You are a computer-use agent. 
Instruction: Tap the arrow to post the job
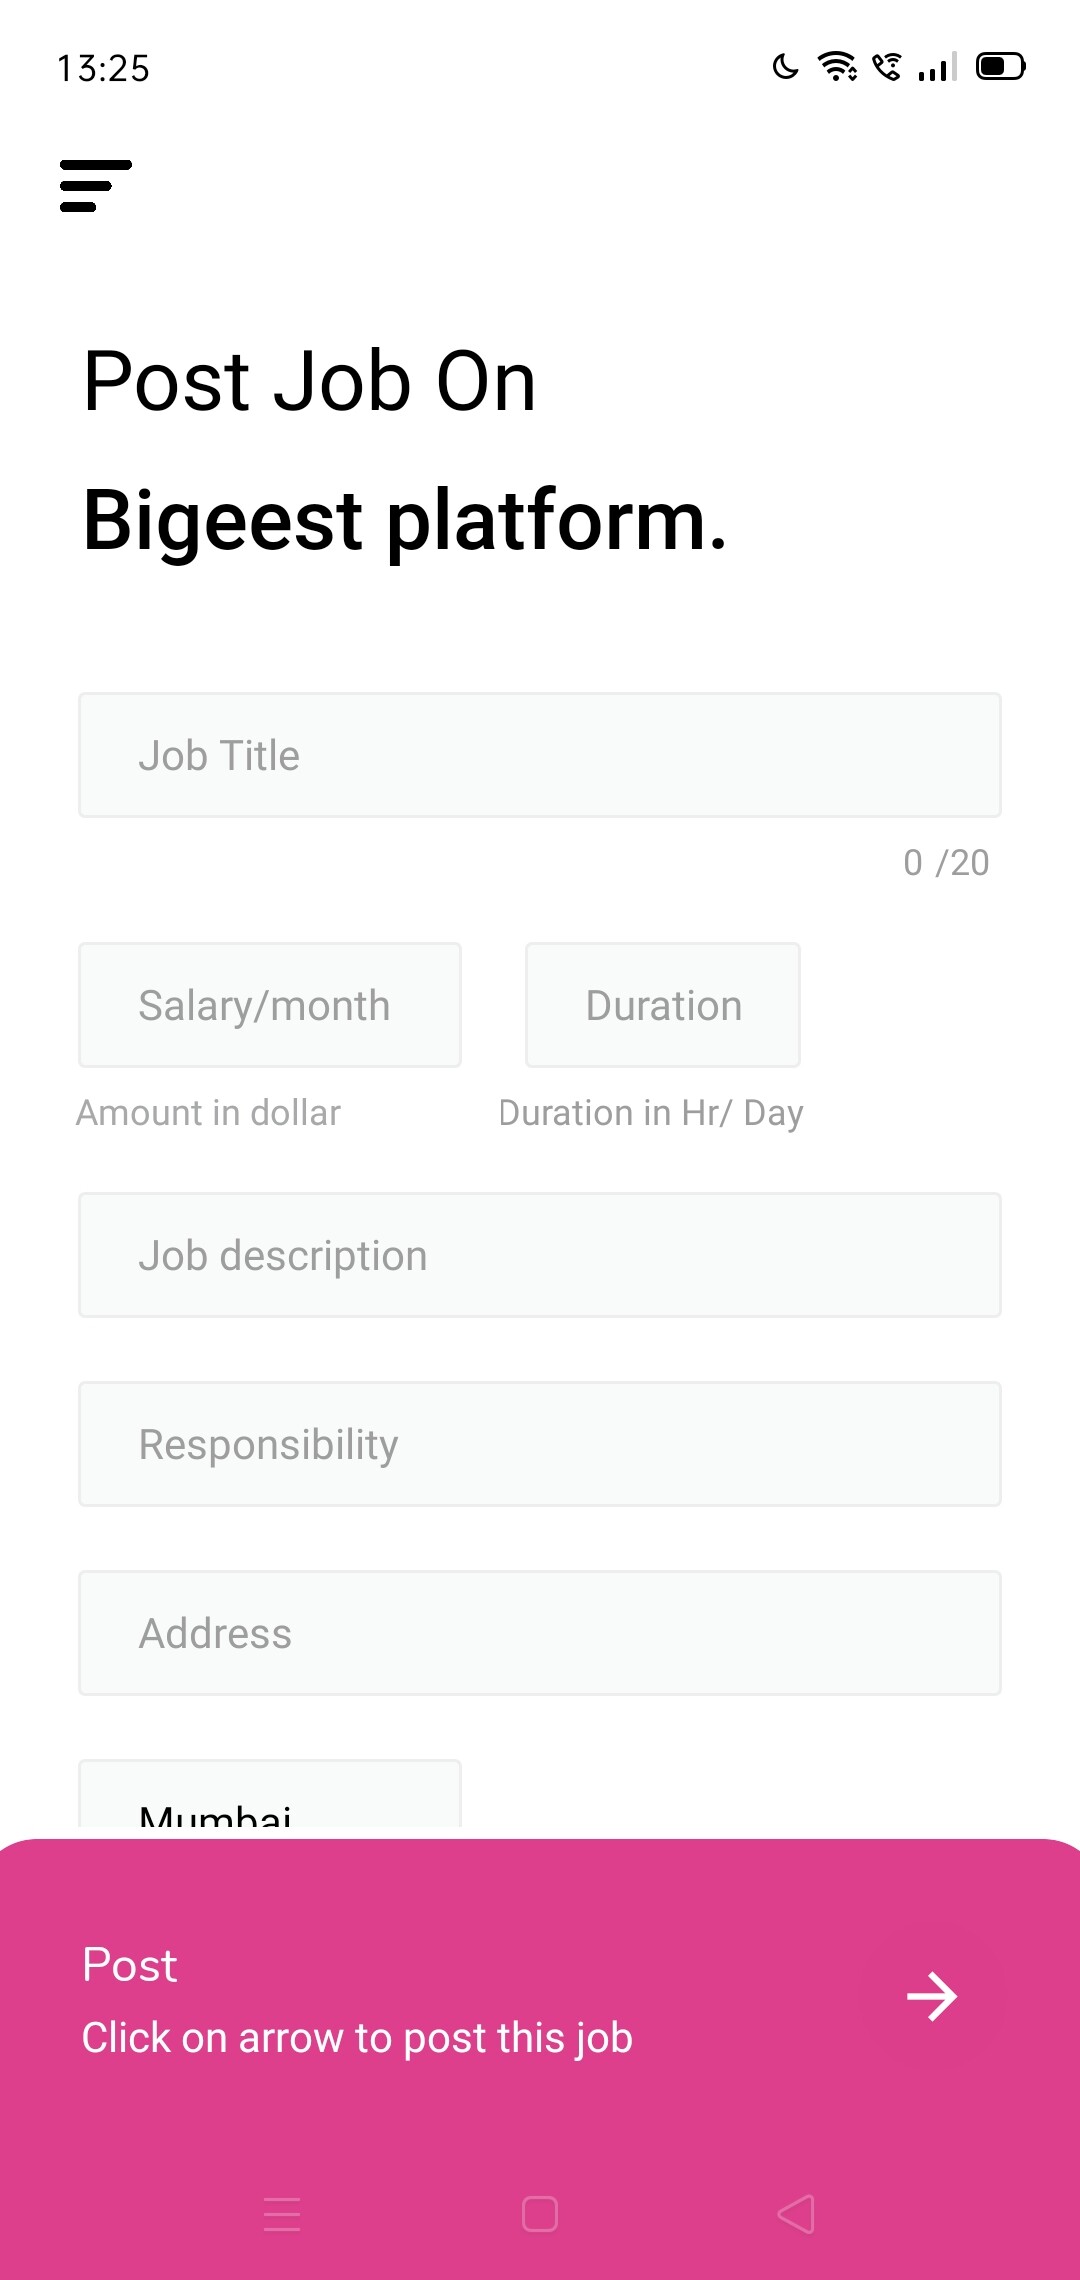point(932,1997)
